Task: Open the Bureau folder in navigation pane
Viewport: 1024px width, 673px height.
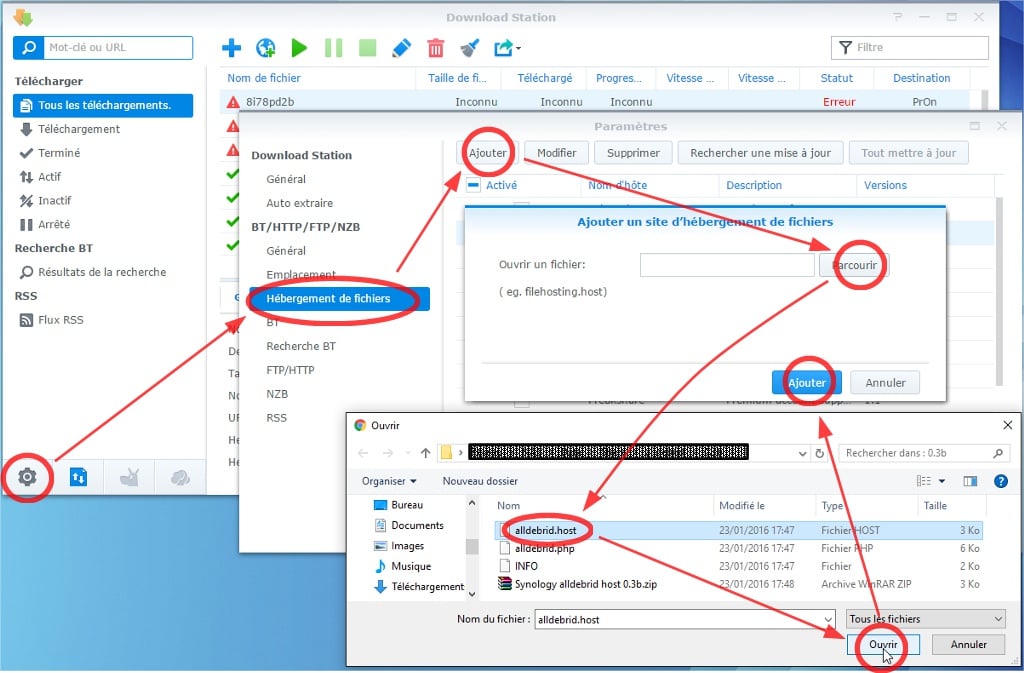Action: click(407, 505)
